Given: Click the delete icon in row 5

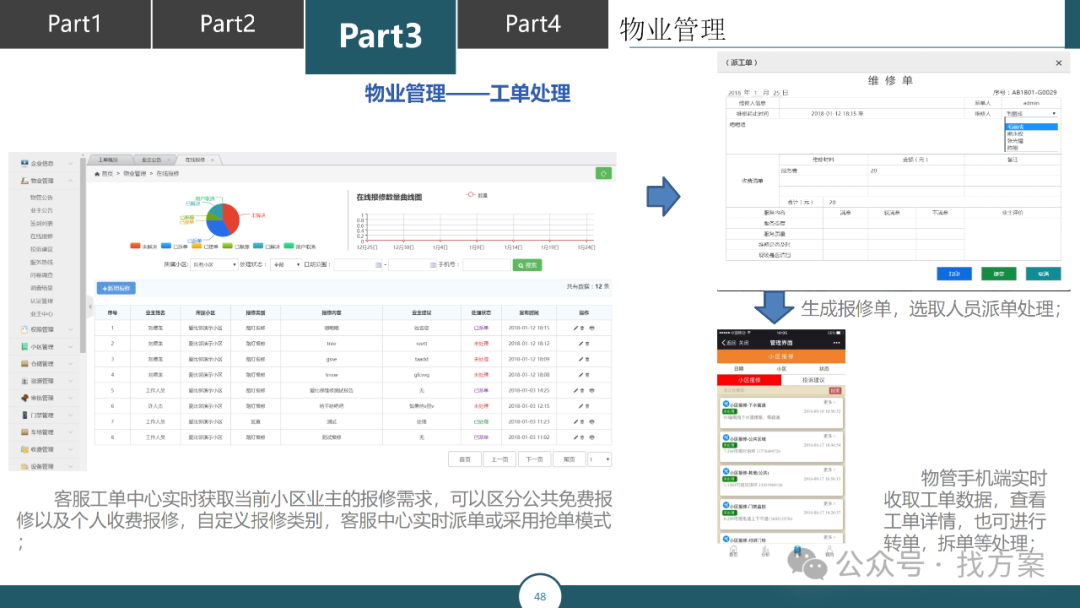Looking at the screenshot, I should pos(583,390).
